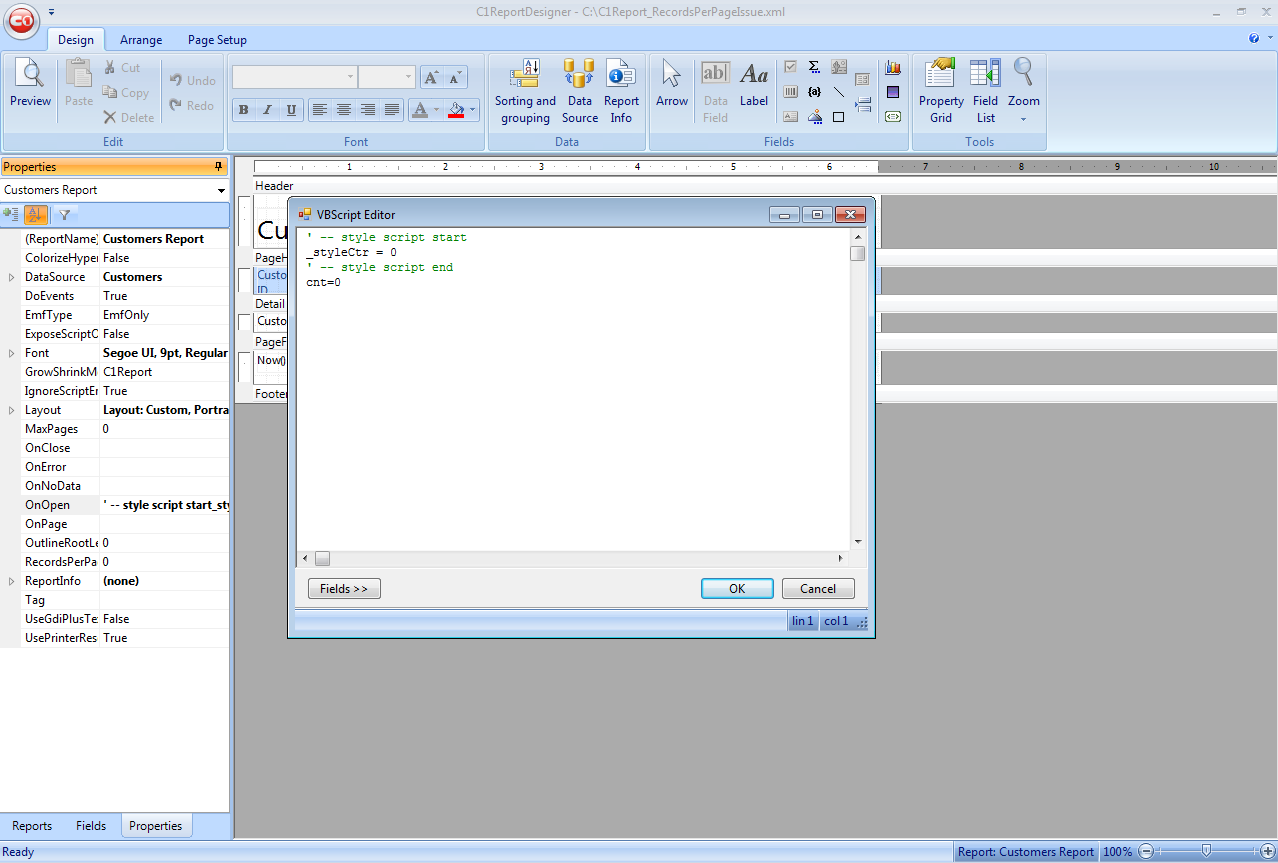Screen dimensions: 1278x863
Task: Open the Zoom dropdown in Tools
Action: click(1023, 92)
